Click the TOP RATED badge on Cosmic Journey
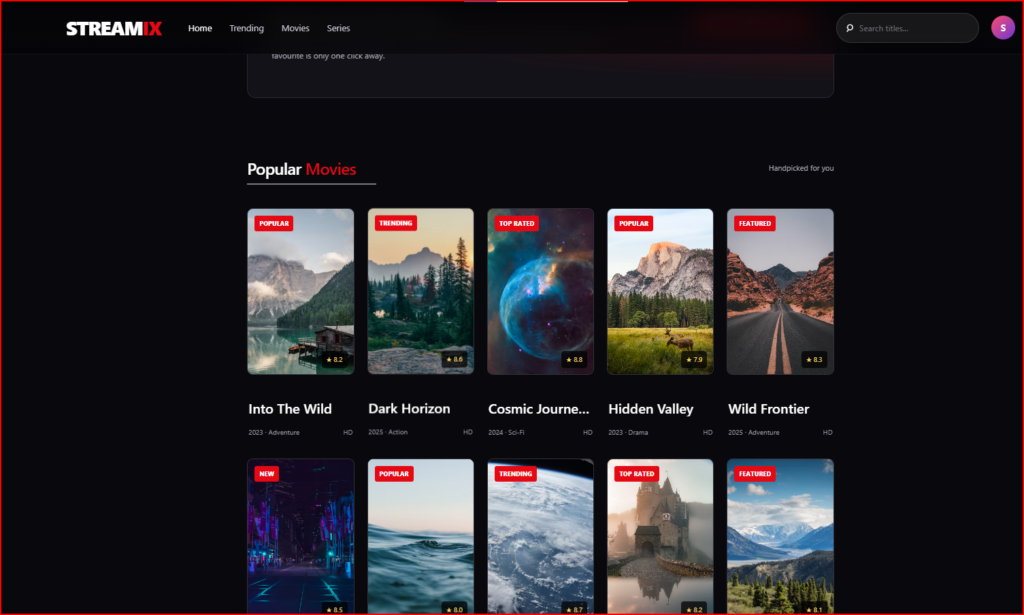Screen dimensions: 1024x615 click(x=517, y=223)
